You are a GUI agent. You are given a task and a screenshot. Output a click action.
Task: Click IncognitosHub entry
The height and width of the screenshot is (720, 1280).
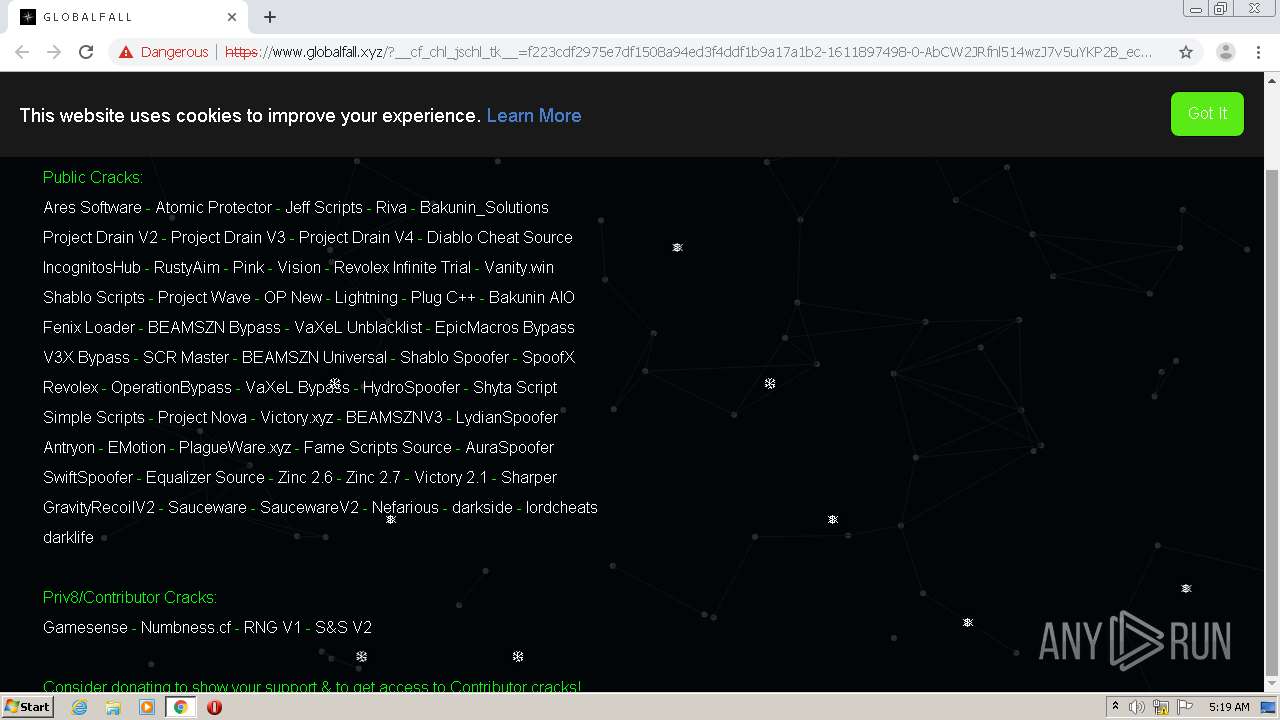[92, 267]
